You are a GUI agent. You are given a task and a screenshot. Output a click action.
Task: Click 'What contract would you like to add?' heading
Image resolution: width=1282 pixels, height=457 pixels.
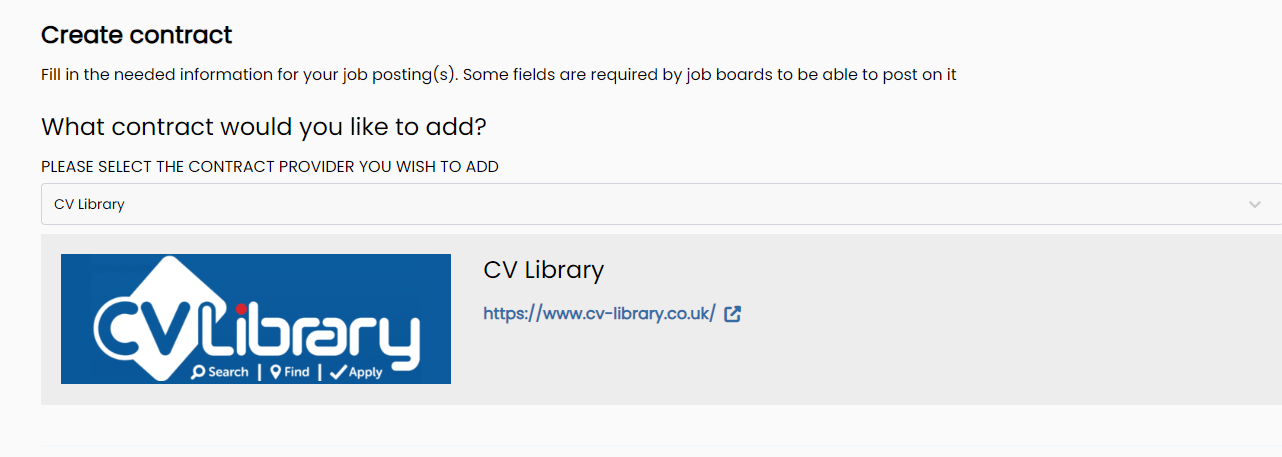pos(263,127)
